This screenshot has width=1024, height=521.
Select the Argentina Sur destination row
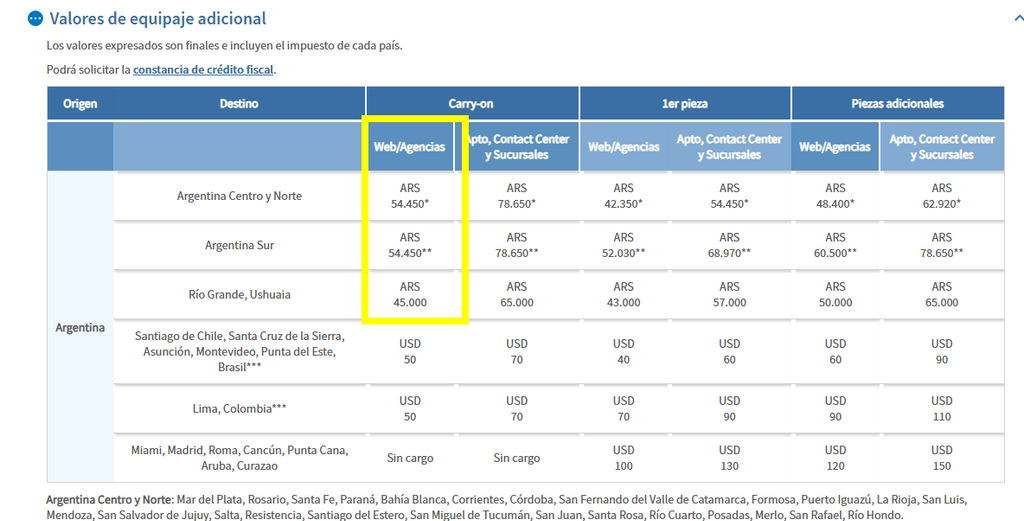[239, 245]
